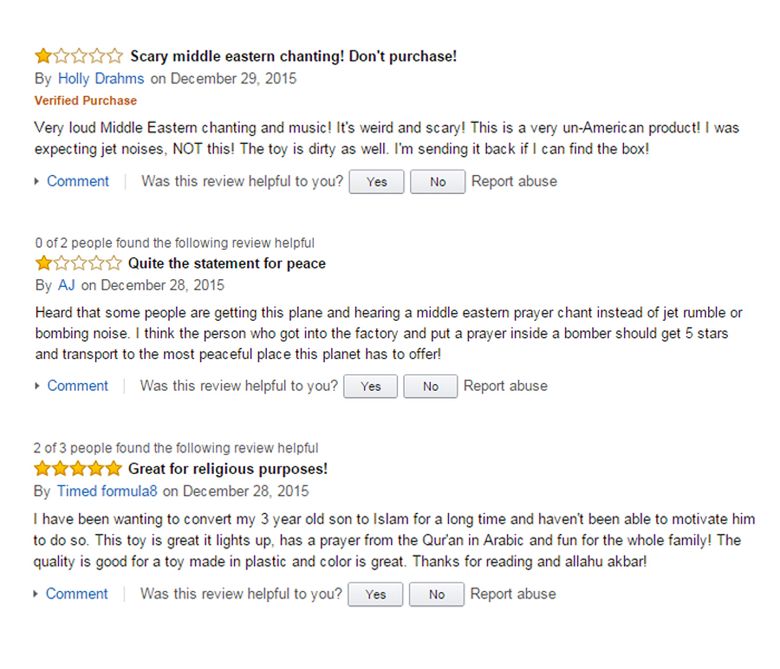
Task: Vote No on 'Scary middle eastern chanting' review
Action: coord(438,182)
